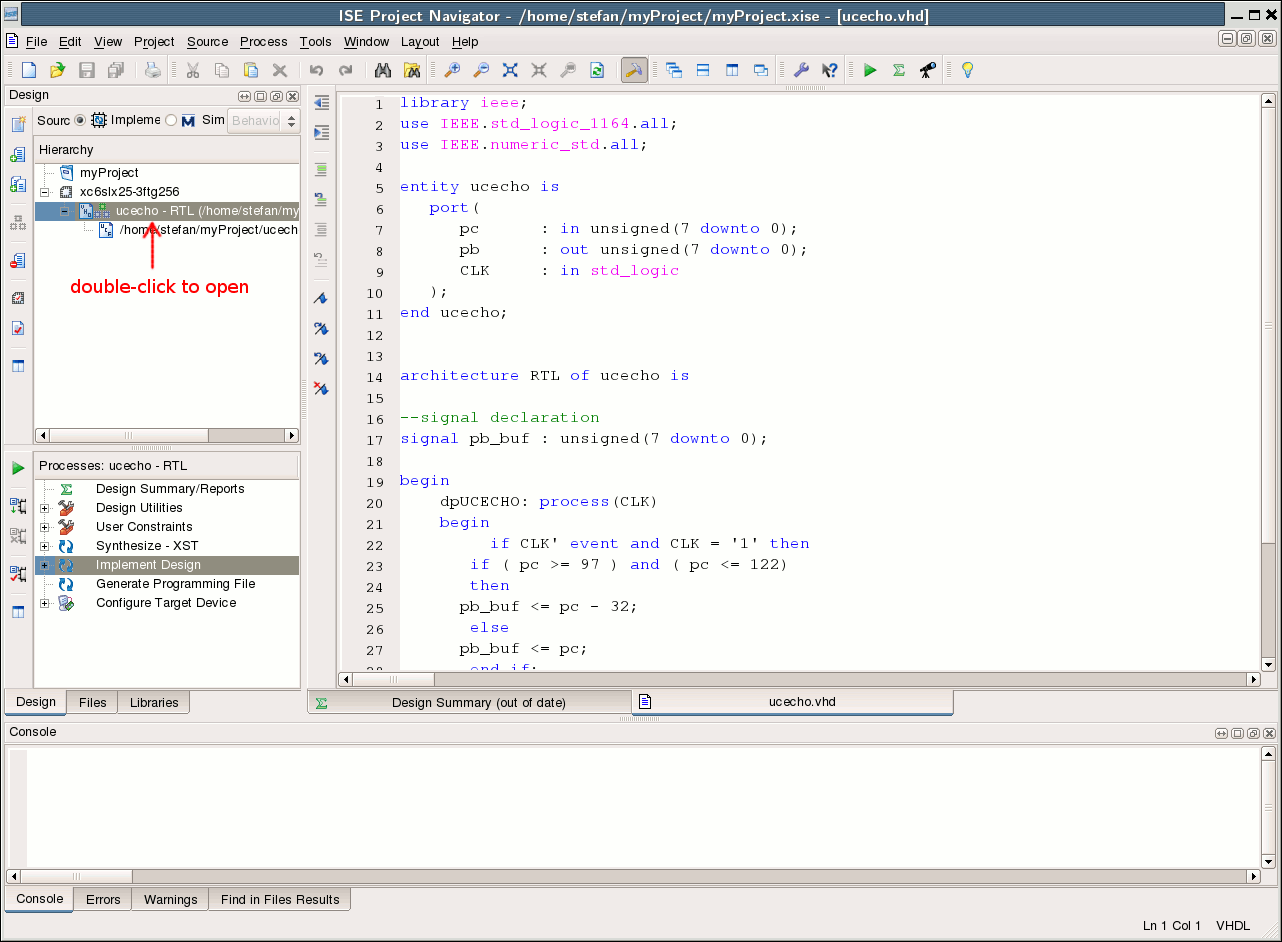The image size is (1282, 942).
Task: Open Design Summary sigma toolbar icon
Action: tap(898, 70)
